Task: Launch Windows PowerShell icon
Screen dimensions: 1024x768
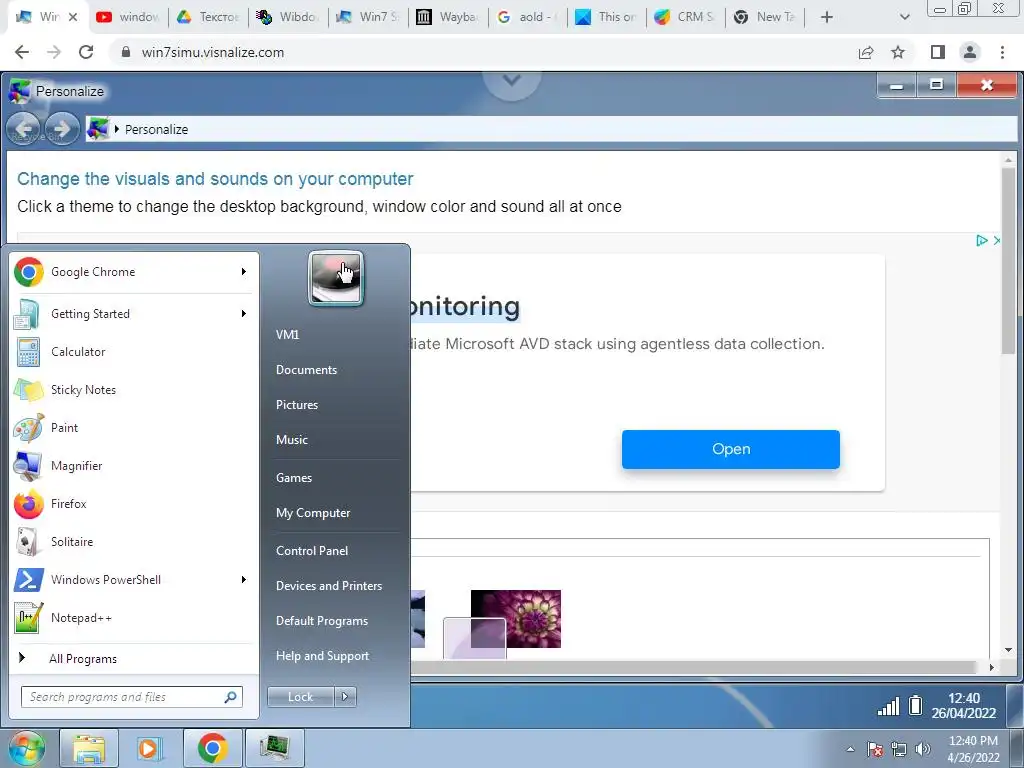Action: (27, 580)
